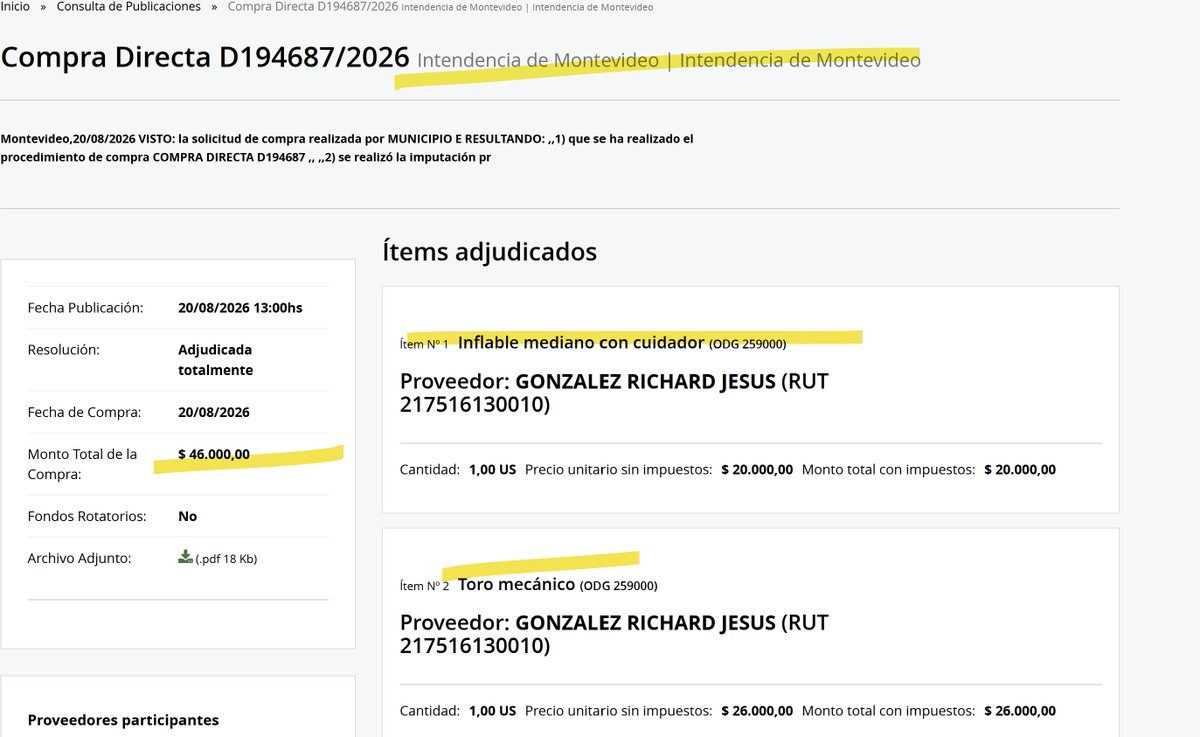The width and height of the screenshot is (1200, 737).
Task: Select the unit price '$ 20.000,00' without taxes
Action: click(x=757, y=469)
